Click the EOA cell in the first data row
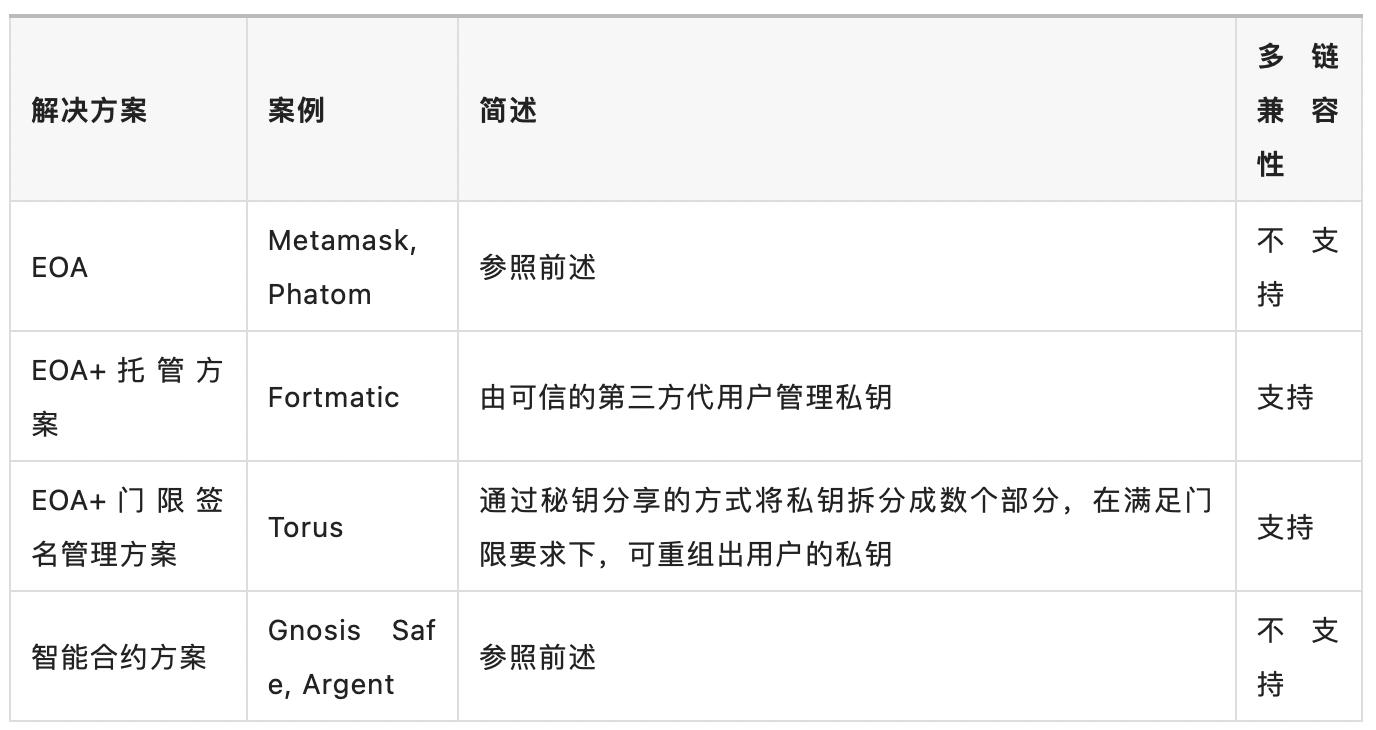 point(60,268)
